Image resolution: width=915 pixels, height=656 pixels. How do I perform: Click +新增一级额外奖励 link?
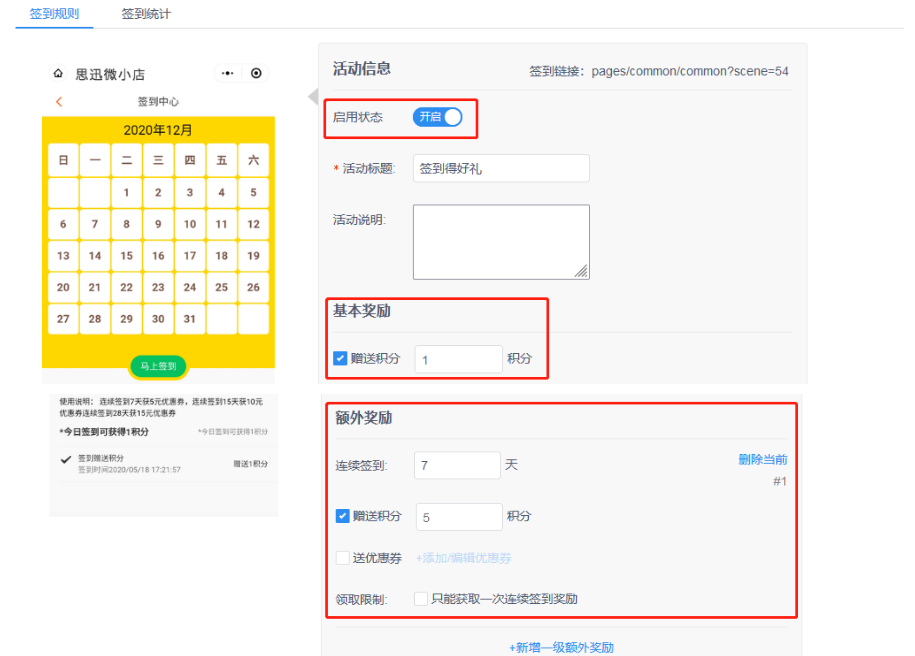click(x=561, y=647)
